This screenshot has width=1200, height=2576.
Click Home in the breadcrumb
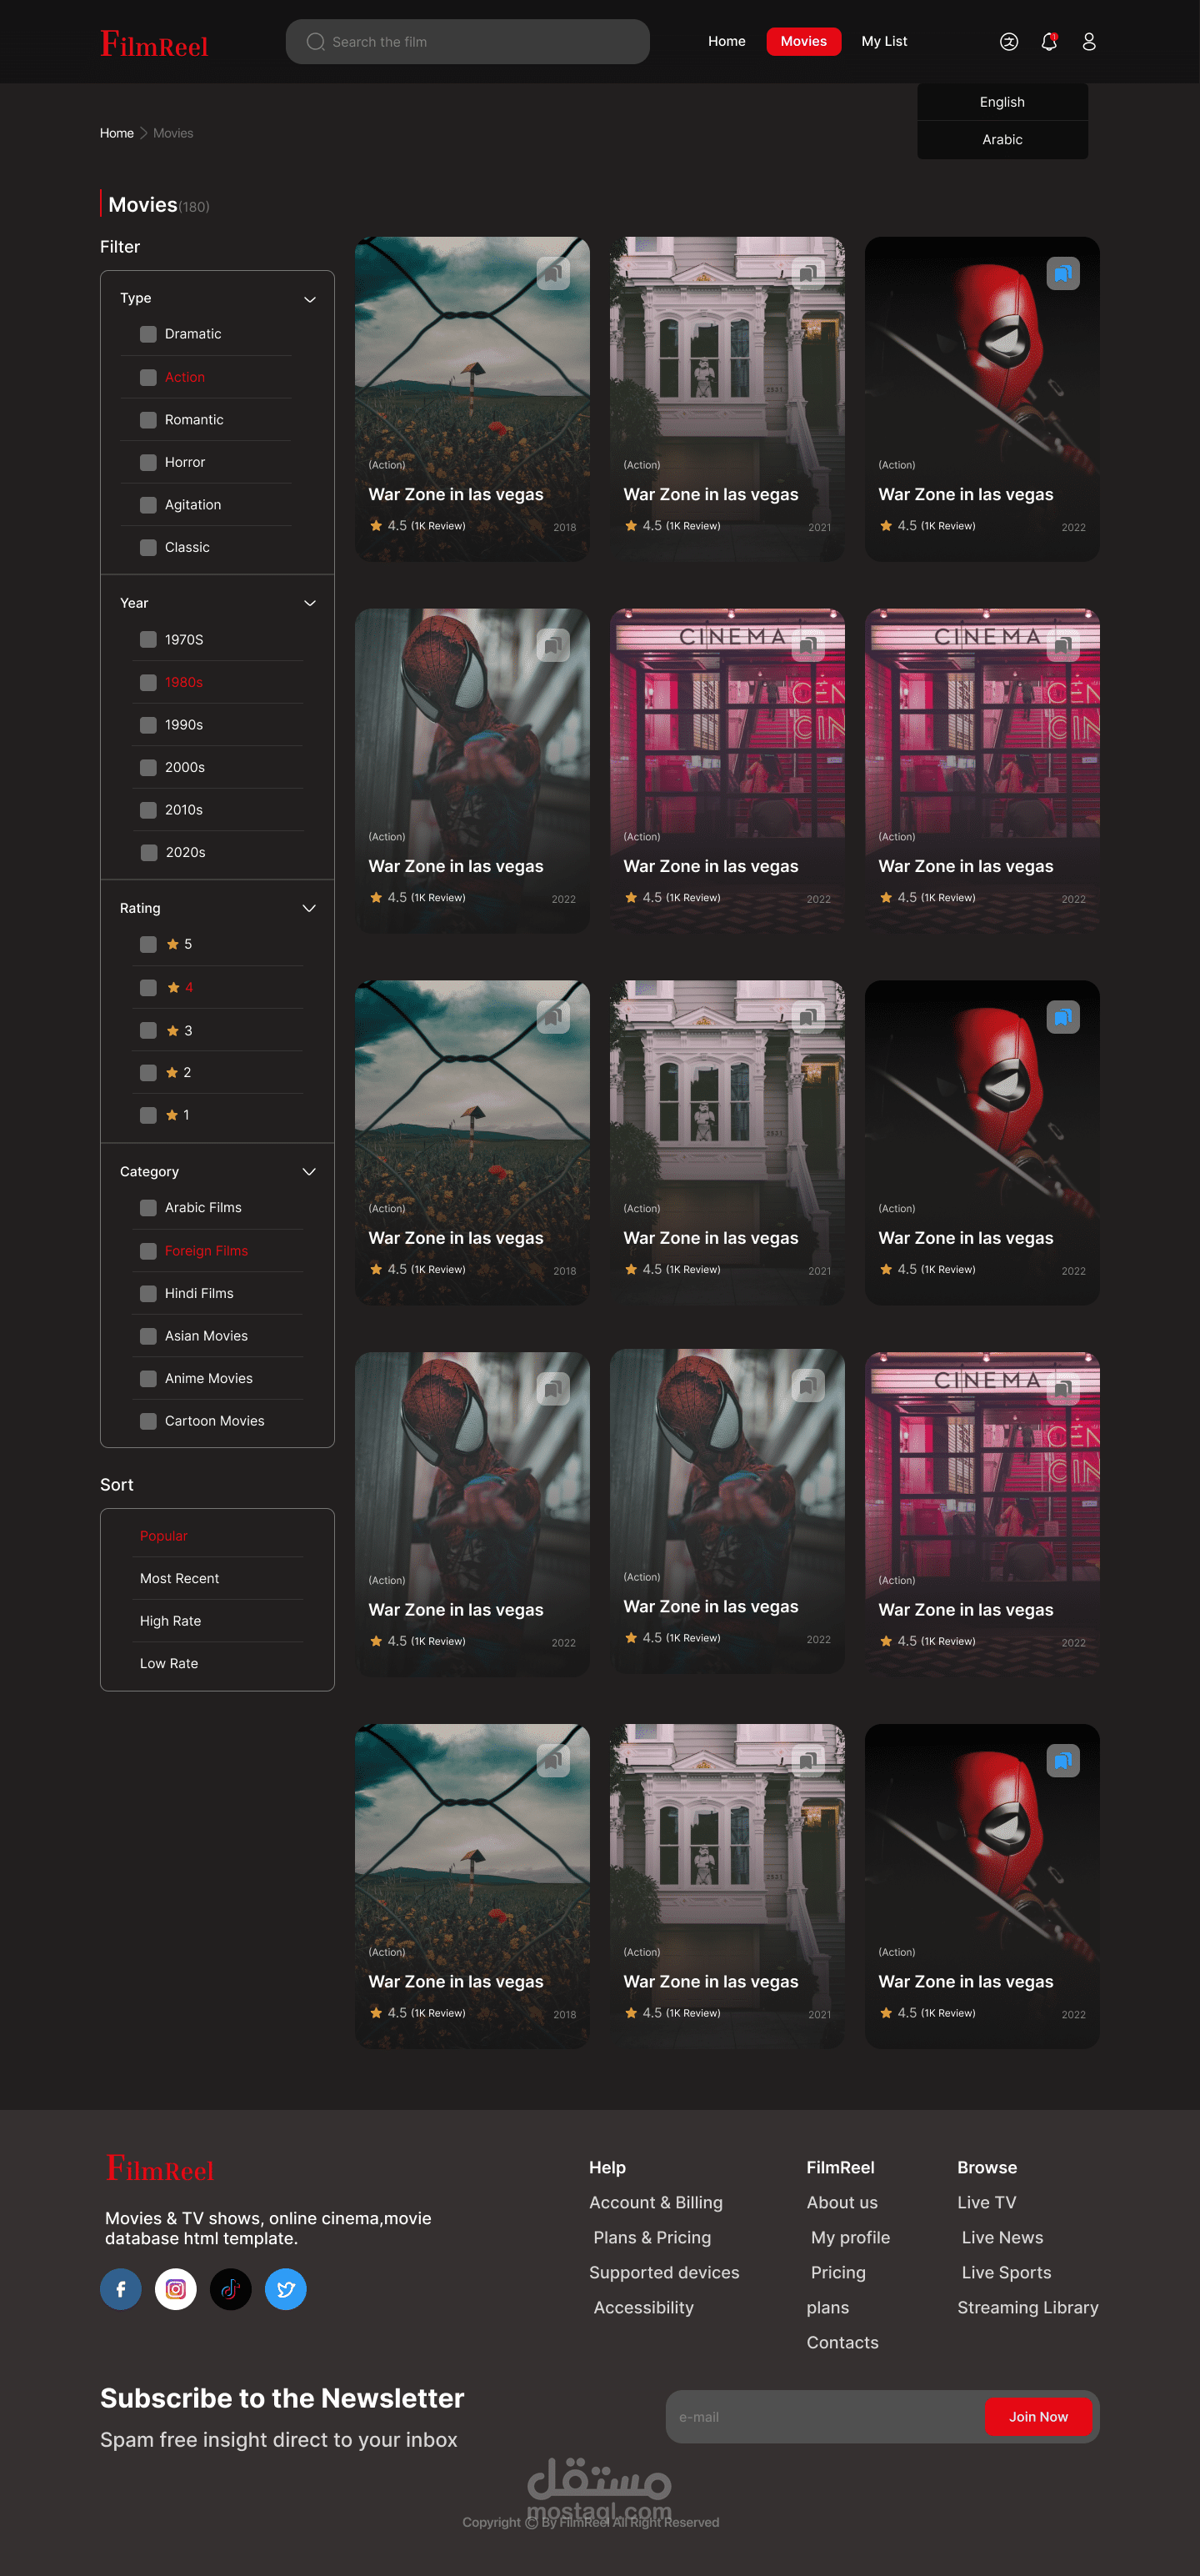[x=117, y=133]
